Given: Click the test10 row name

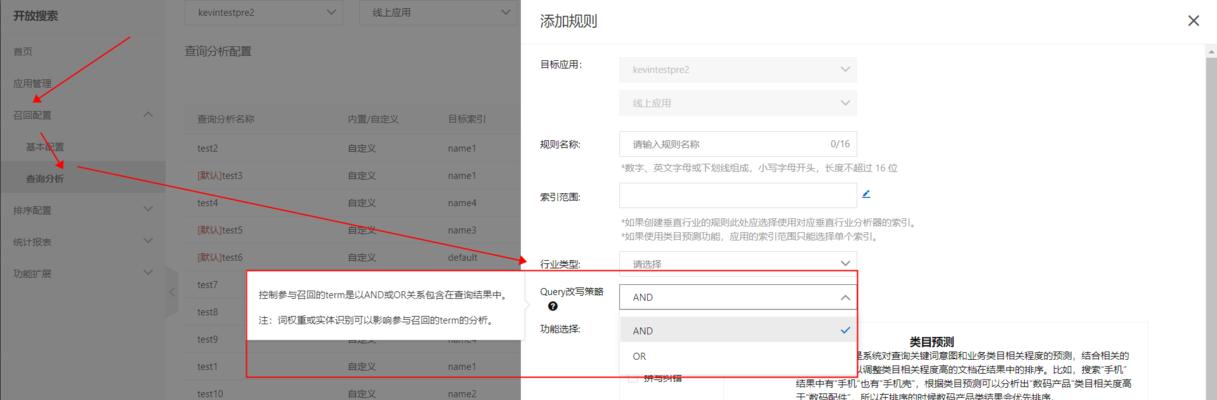Looking at the screenshot, I should (x=210, y=394).
